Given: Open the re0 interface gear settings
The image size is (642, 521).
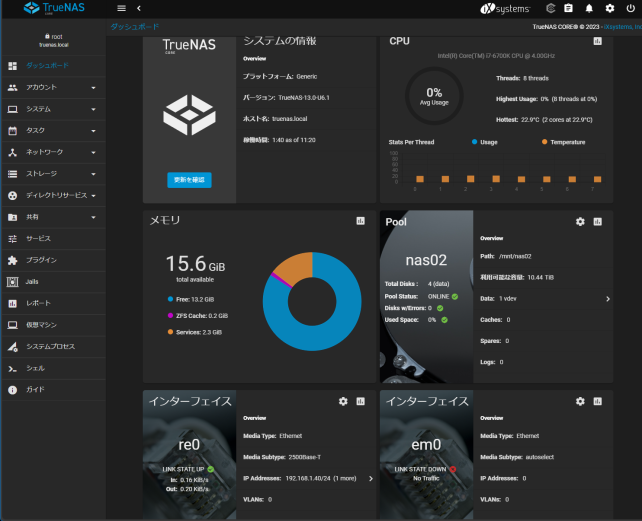Looking at the screenshot, I should pyautogui.click(x=343, y=401).
